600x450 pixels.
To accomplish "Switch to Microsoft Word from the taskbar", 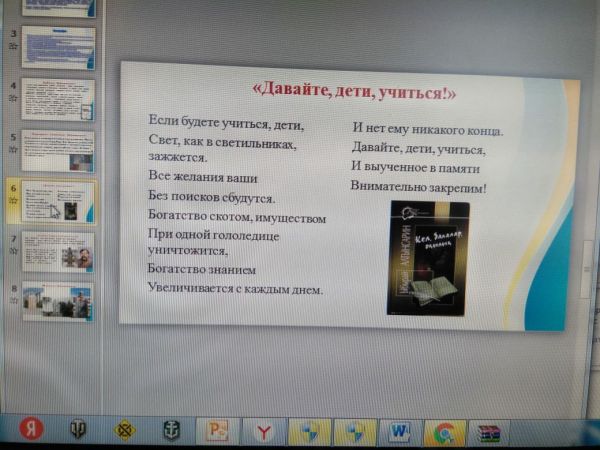I will 400,432.
